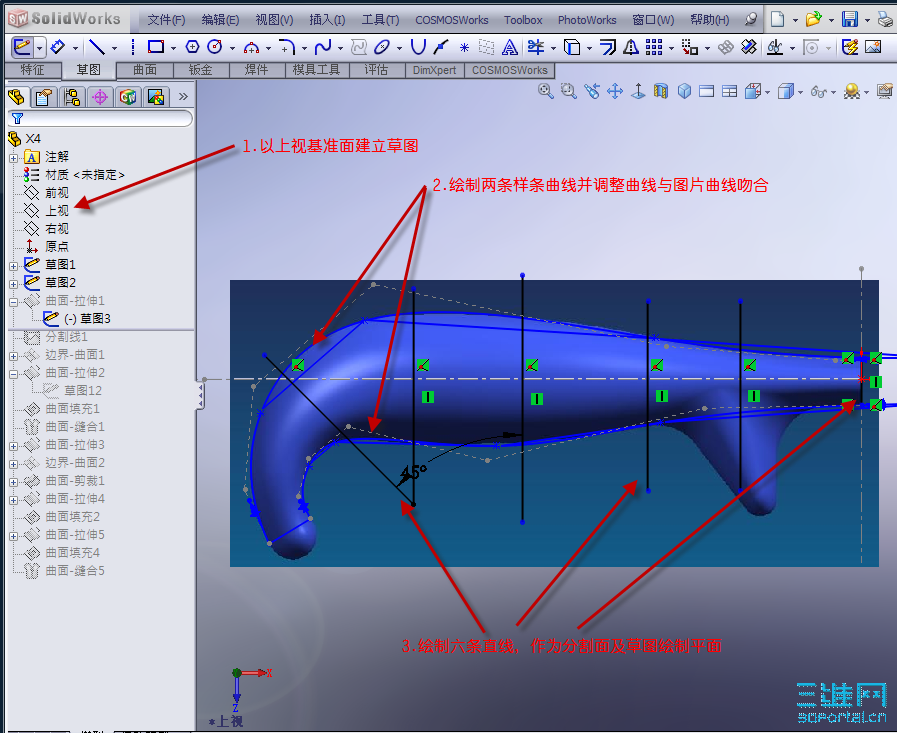The image size is (897, 733).
Task: Open the DimXpertManager panel tab
Action: pos(100,97)
